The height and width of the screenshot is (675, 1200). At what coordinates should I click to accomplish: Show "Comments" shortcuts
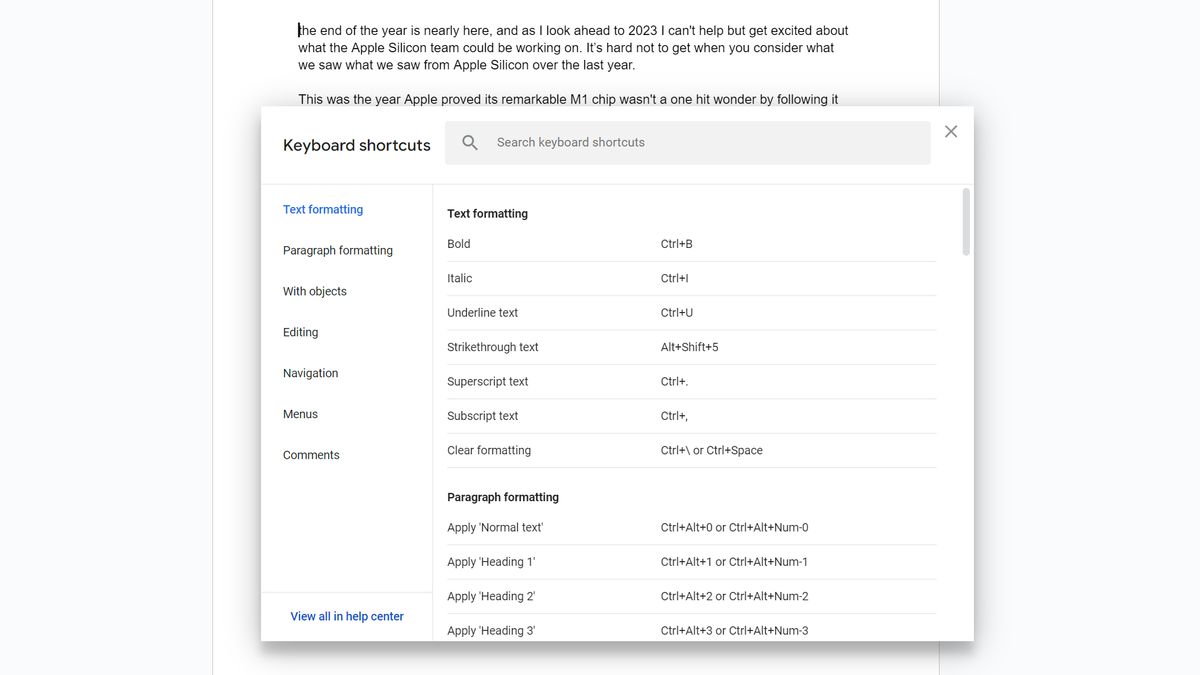pyautogui.click(x=310, y=454)
